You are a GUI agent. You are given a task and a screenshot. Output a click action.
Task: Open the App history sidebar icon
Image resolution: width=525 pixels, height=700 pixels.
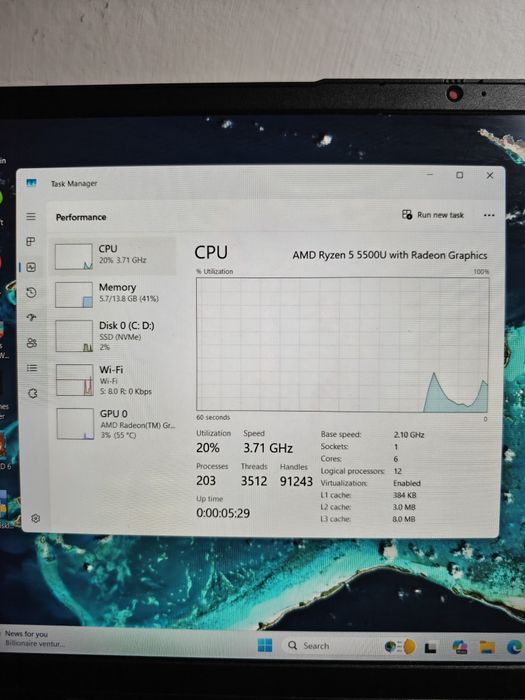click(x=31, y=292)
